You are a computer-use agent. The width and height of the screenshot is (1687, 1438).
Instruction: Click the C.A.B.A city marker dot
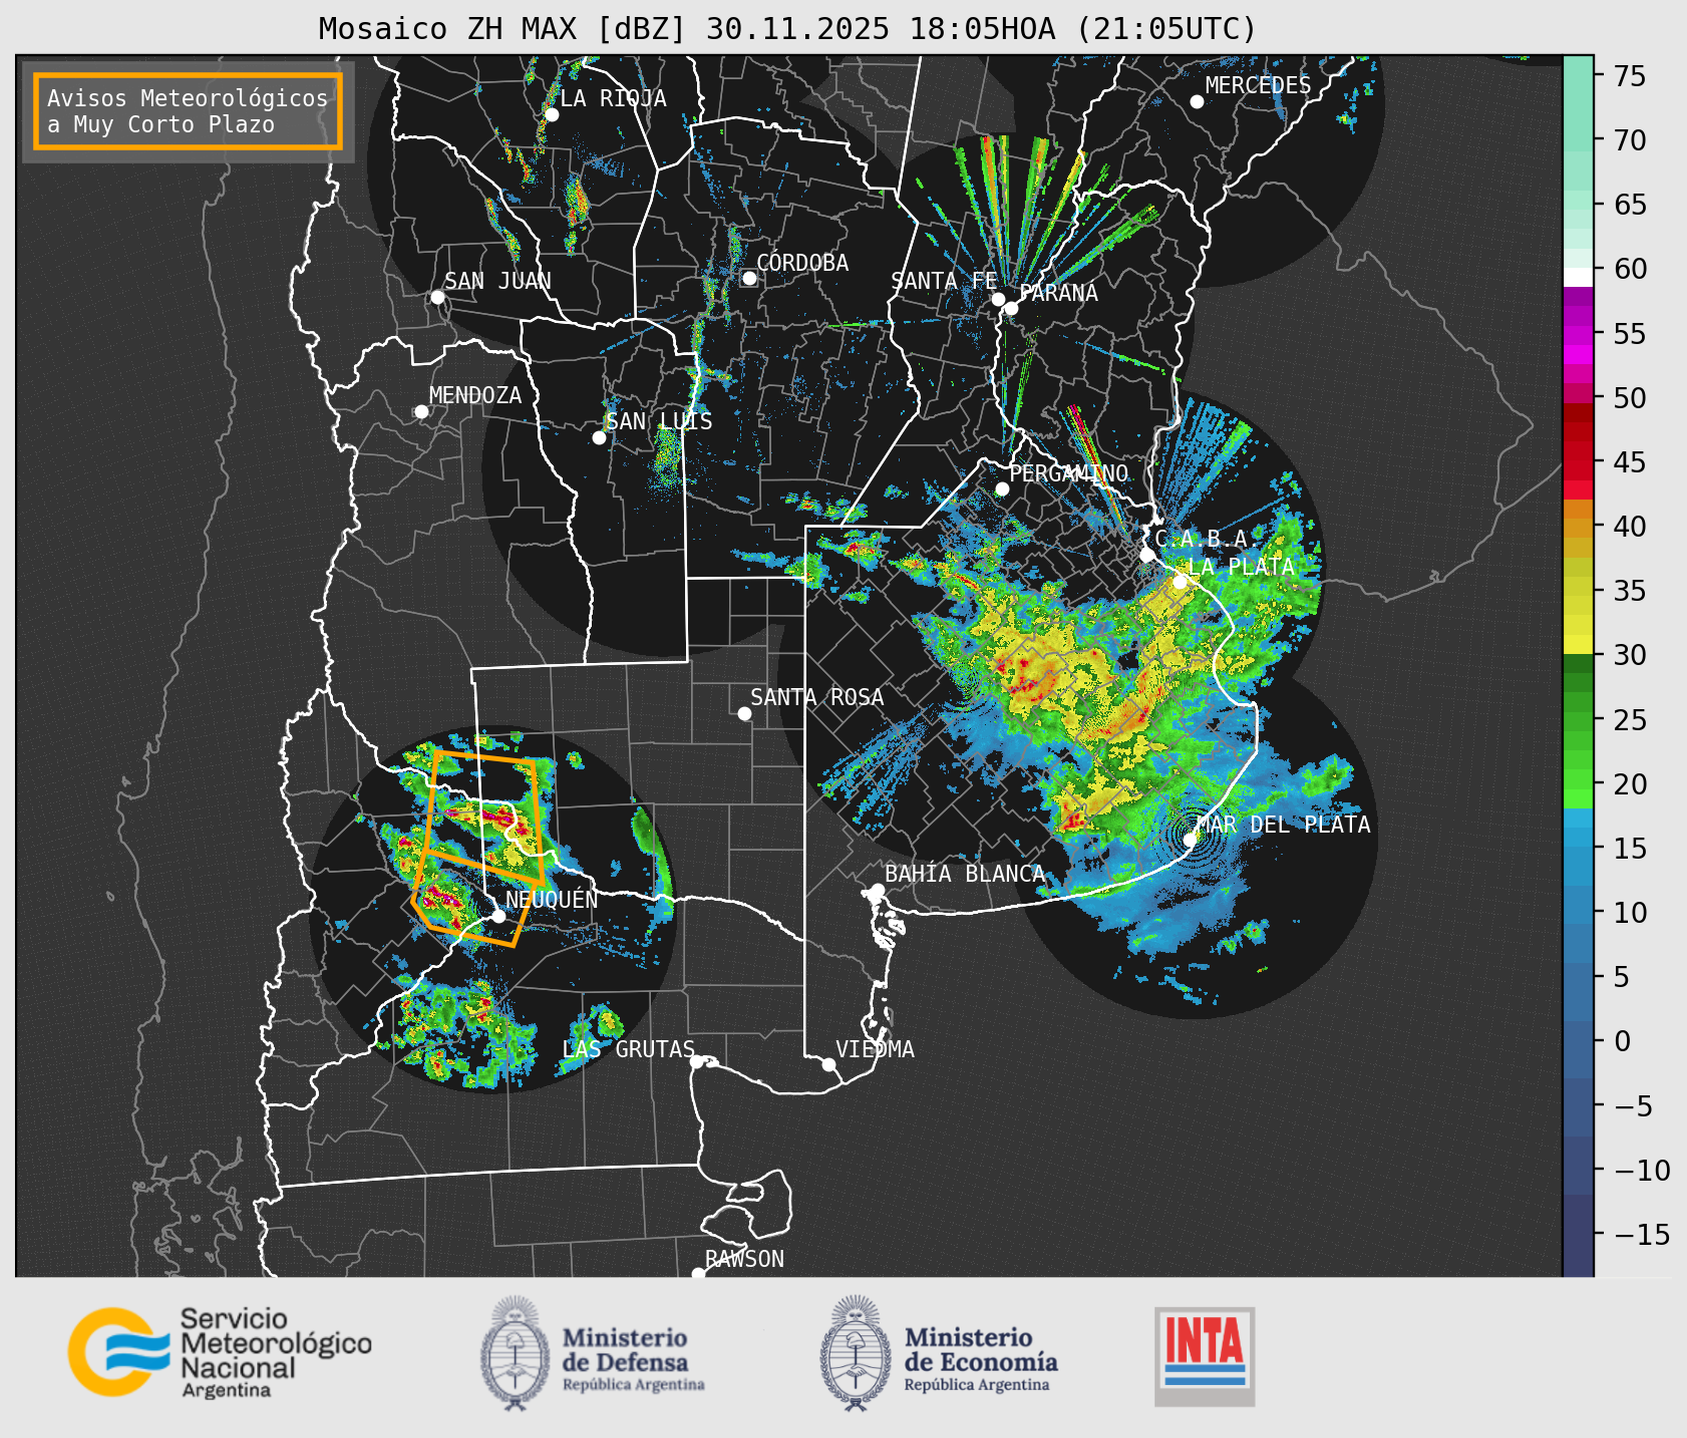click(x=1147, y=555)
